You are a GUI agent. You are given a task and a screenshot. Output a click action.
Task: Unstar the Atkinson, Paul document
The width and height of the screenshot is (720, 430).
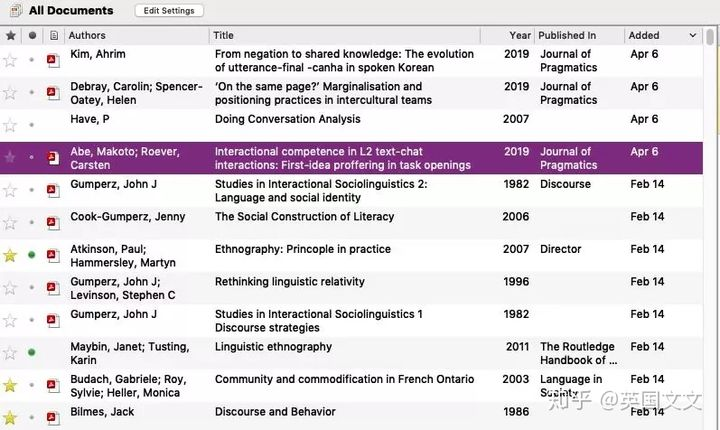coord(10,255)
